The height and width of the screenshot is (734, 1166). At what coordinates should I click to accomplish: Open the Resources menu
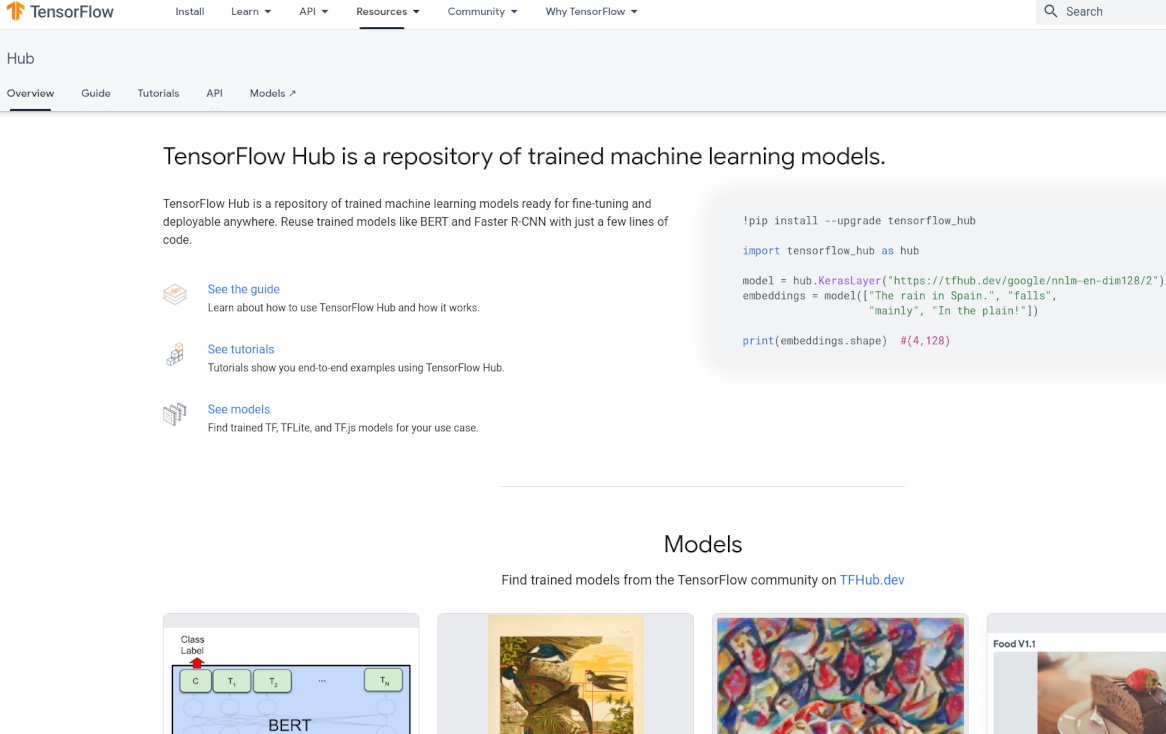(x=387, y=12)
